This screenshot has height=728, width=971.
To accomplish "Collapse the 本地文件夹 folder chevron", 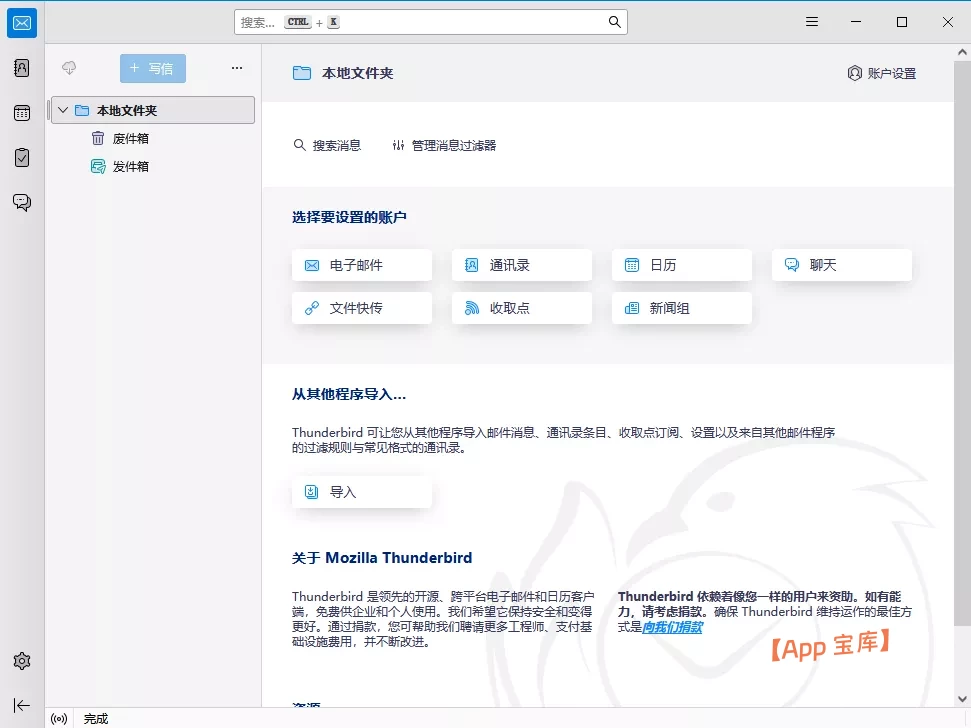I will coord(62,110).
